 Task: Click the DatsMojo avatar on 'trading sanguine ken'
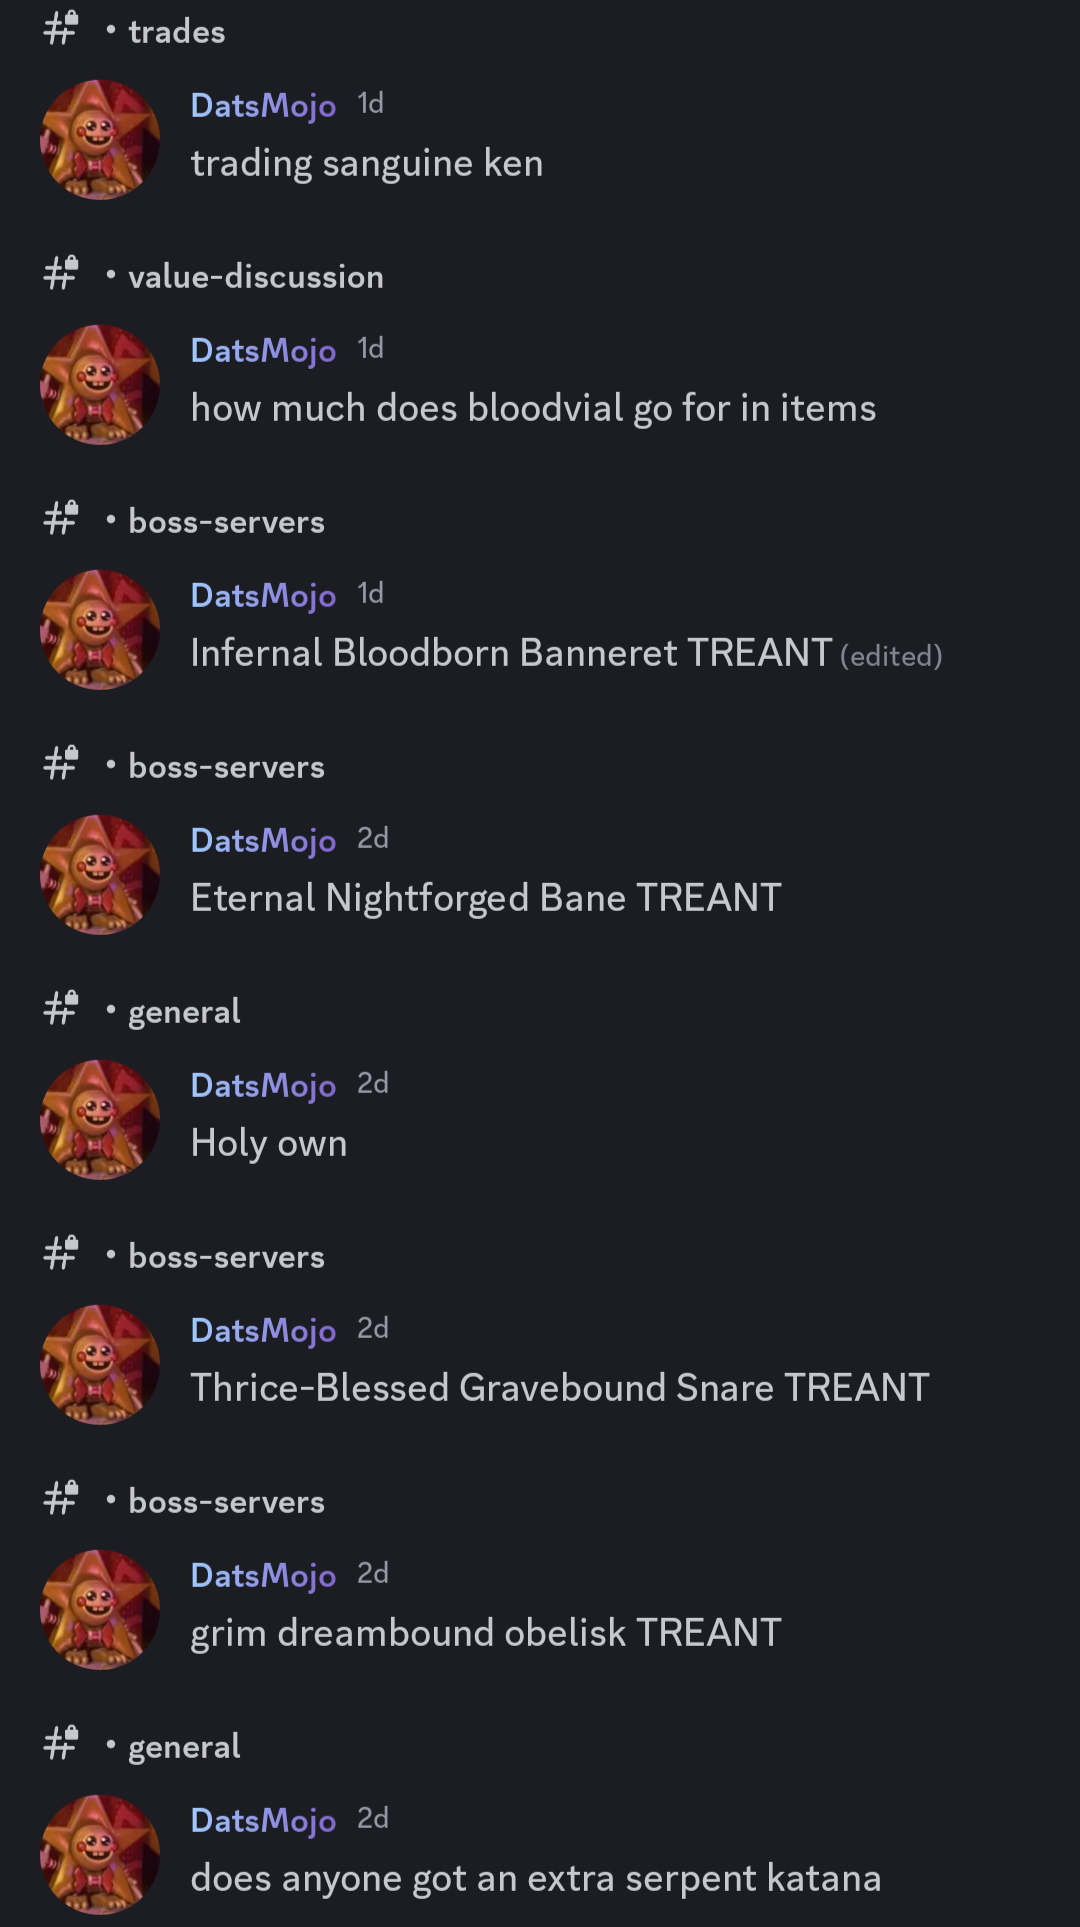100,140
